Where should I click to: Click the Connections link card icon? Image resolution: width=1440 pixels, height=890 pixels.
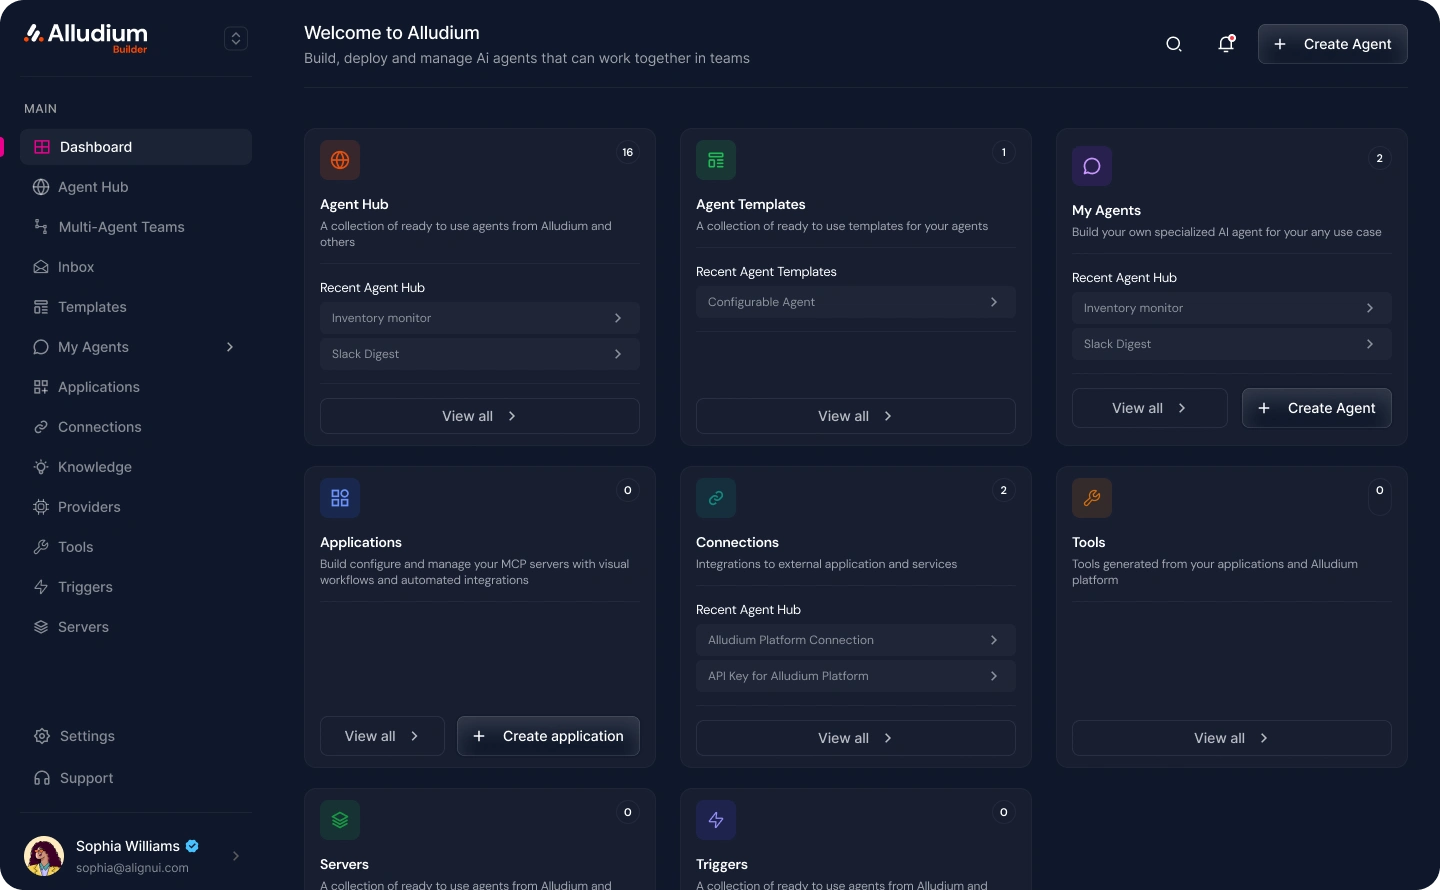pos(716,498)
